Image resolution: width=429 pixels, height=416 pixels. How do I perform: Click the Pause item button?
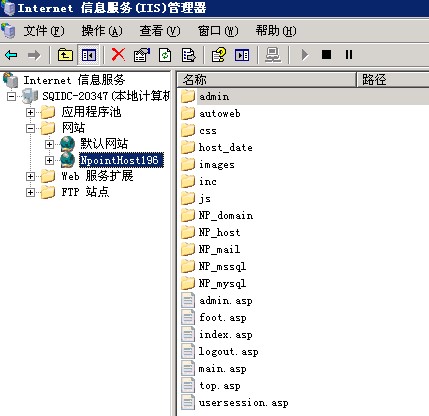click(349, 54)
